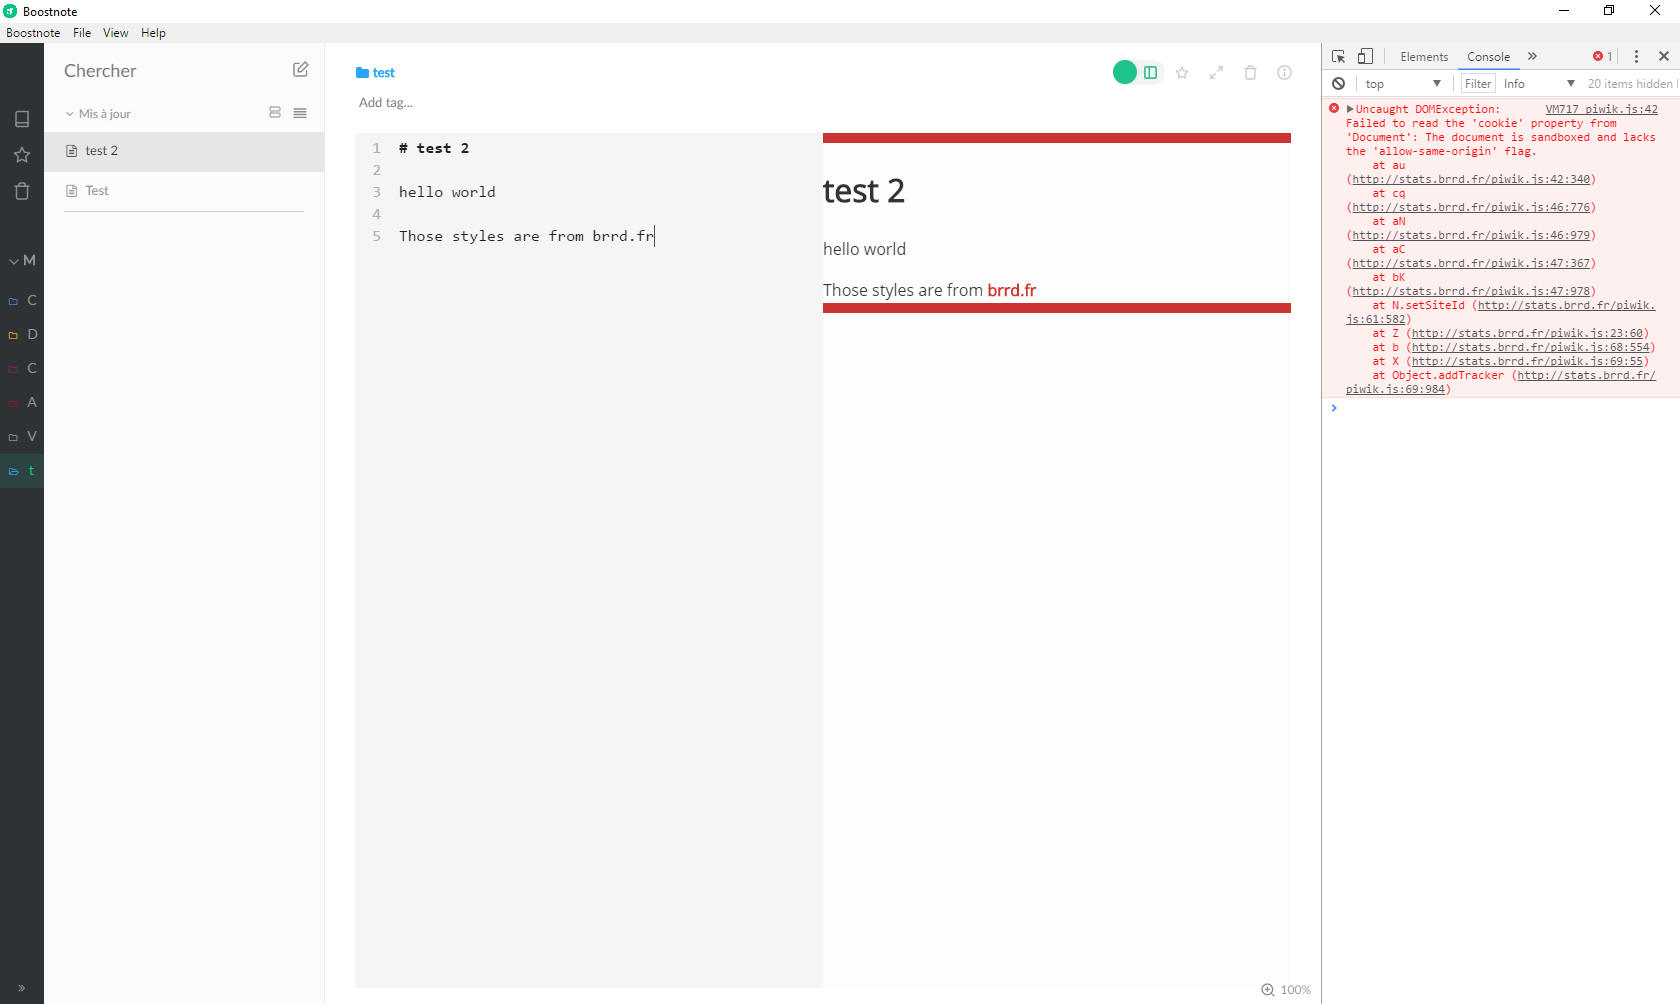Click the test folder icon above note
The width and height of the screenshot is (1680, 1004).
pos(362,73)
